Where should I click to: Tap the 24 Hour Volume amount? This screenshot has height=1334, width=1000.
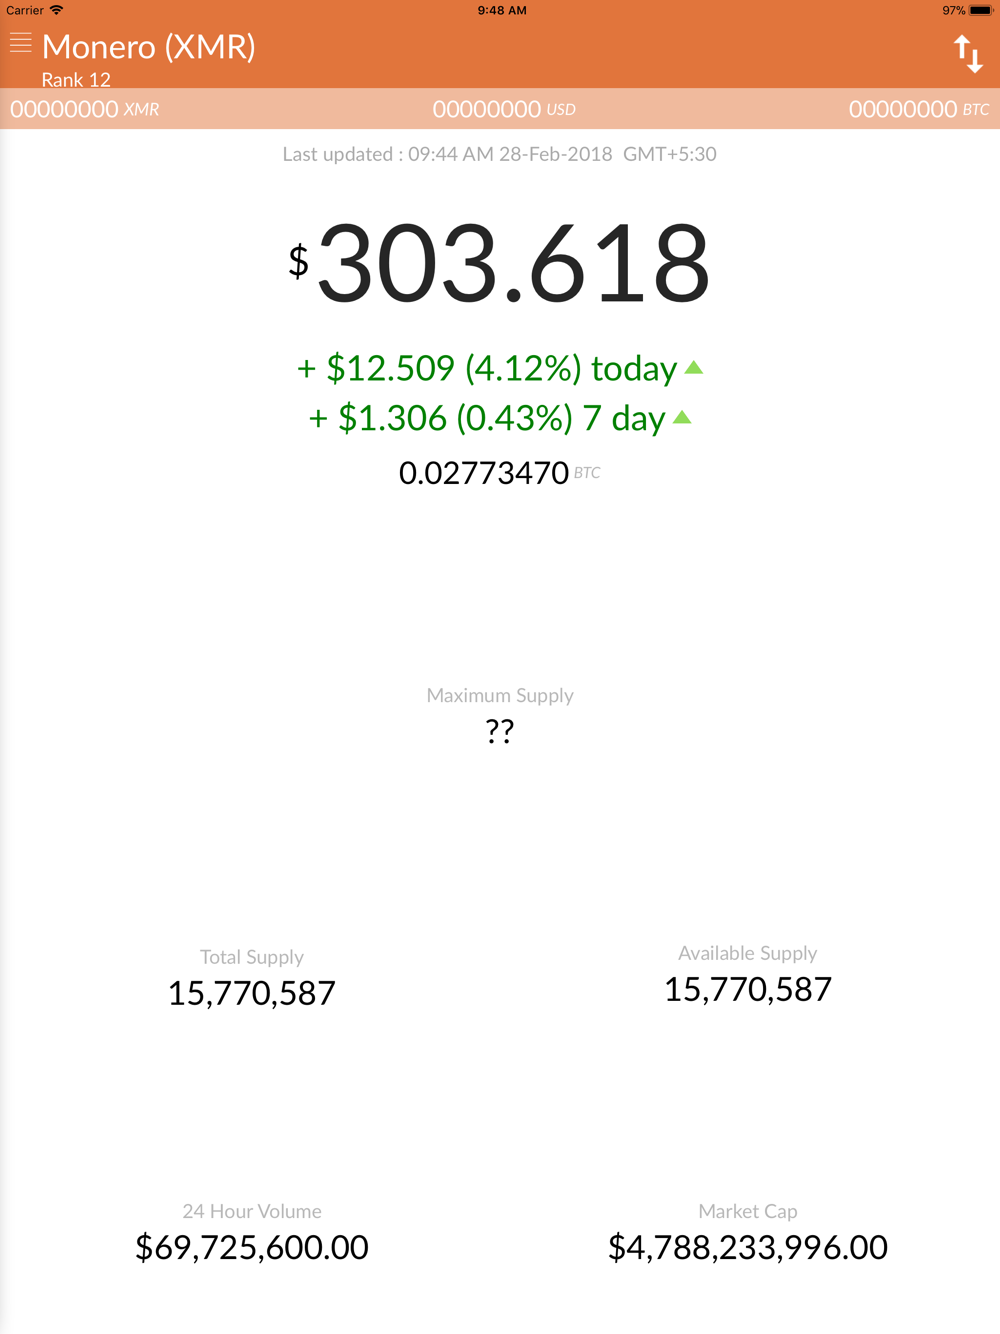pyautogui.click(x=252, y=1247)
